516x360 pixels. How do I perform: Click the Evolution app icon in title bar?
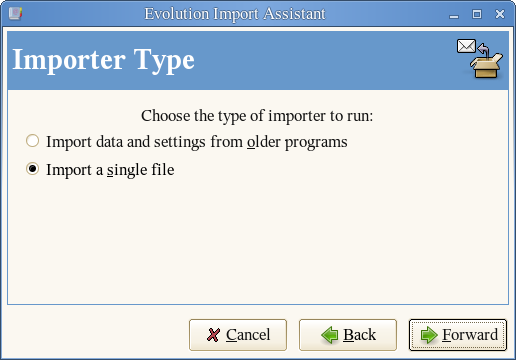tap(15, 14)
